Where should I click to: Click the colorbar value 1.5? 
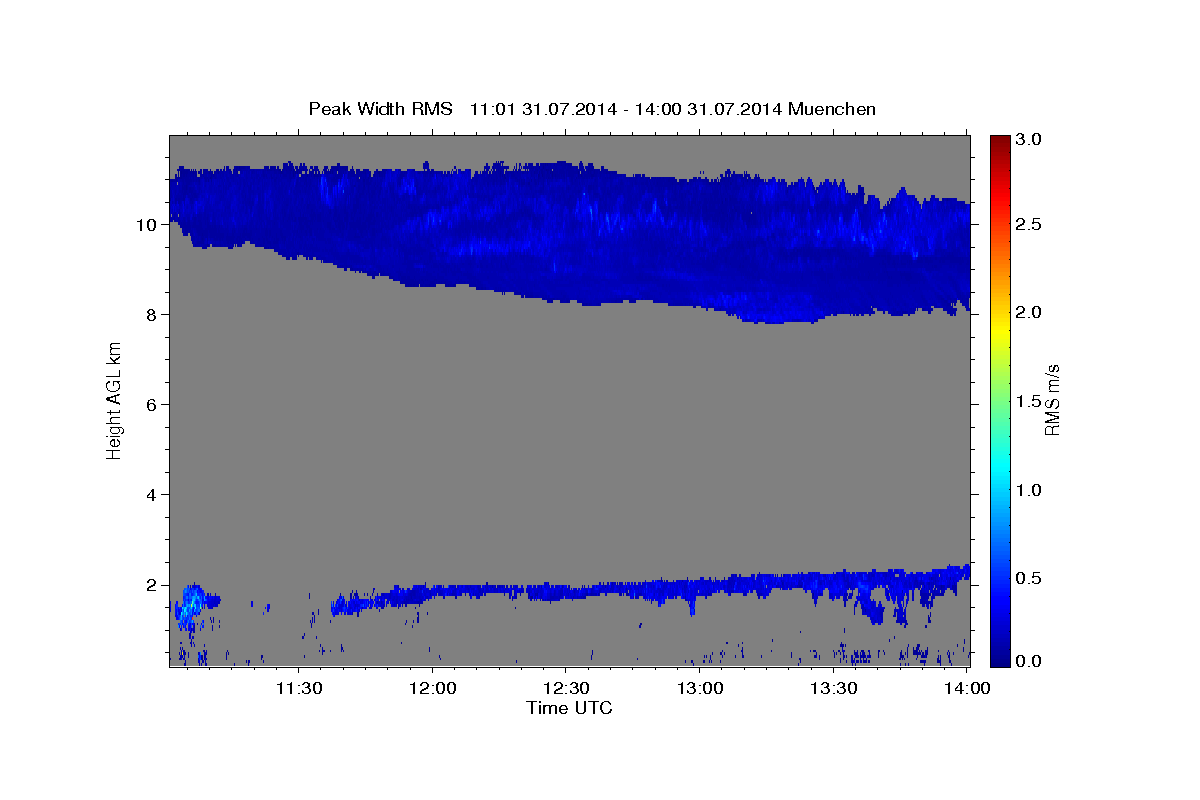[x=1029, y=400]
